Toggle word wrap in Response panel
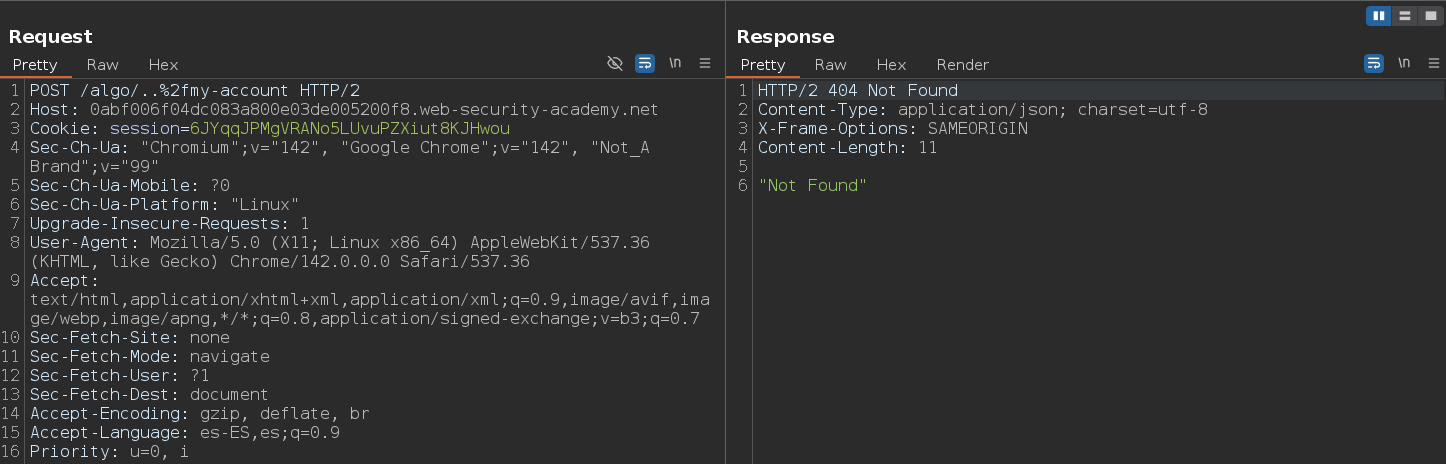The height and width of the screenshot is (464, 1446). tap(1374, 64)
